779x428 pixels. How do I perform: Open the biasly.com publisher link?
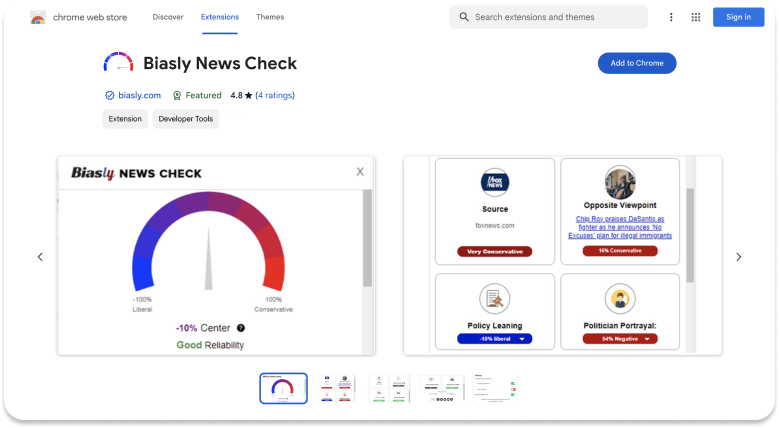click(x=139, y=95)
